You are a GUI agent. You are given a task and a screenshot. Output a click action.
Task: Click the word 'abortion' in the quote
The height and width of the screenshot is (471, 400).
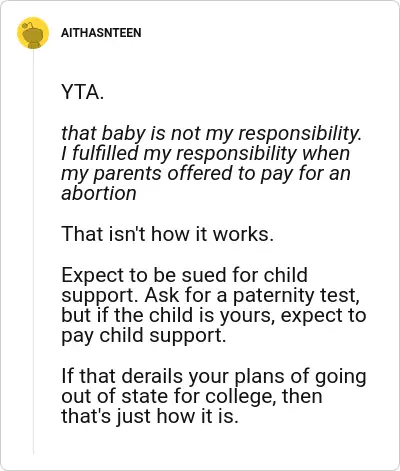tap(99, 193)
